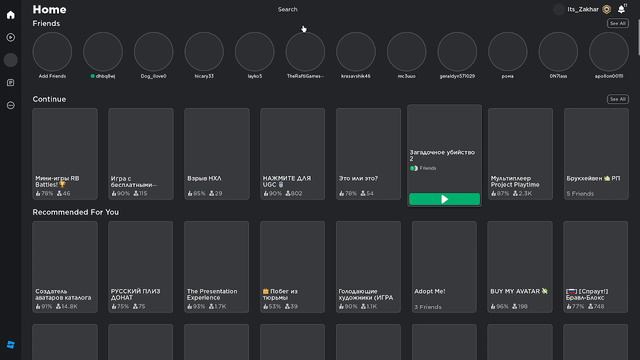The width and height of the screenshot is (640, 360).
Task: Open the РУССКИЙ ПЛИЗ ДОНАТ game card
Action: (x=141, y=267)
